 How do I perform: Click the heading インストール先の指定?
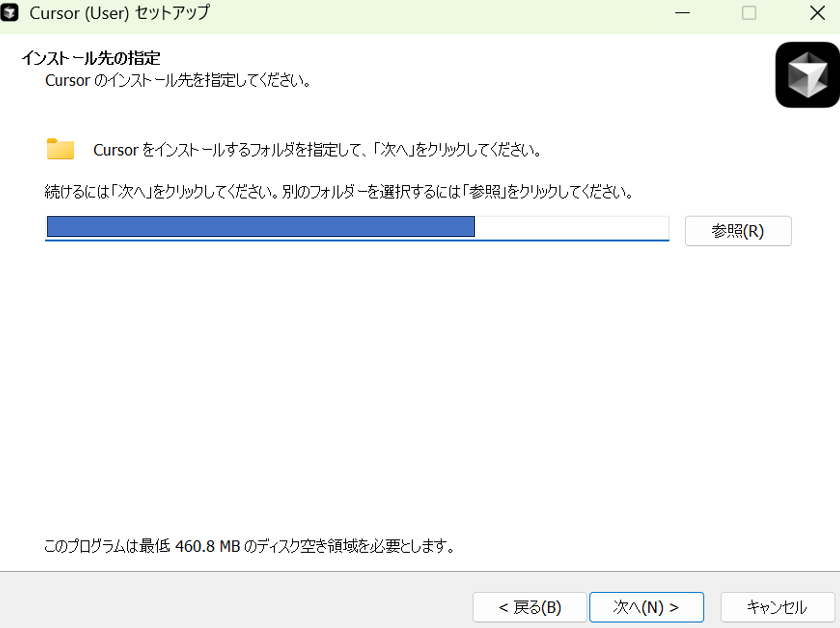point(91,58)
